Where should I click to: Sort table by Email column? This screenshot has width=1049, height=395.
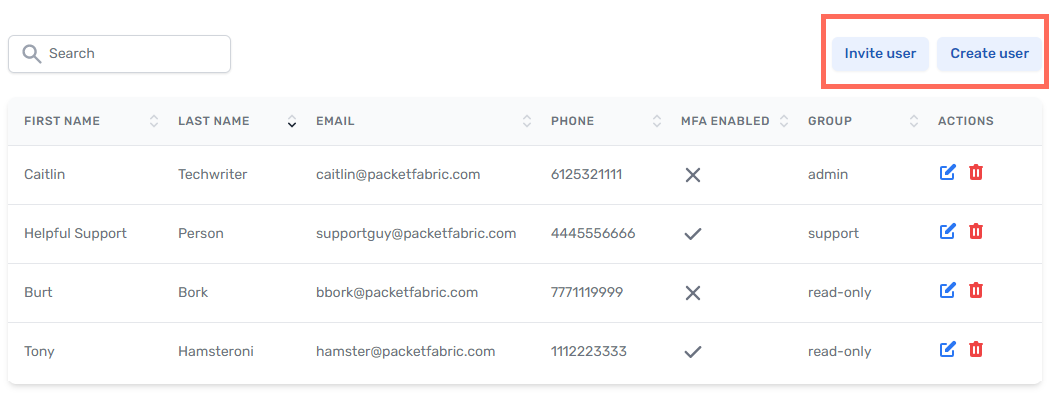click(x=527, y=121)
